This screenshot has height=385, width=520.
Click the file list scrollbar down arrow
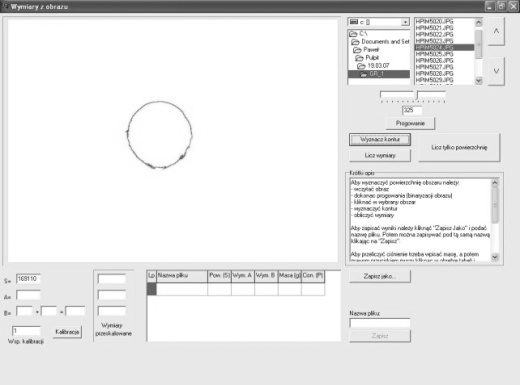pyautogui.click(x=479, y=80)
